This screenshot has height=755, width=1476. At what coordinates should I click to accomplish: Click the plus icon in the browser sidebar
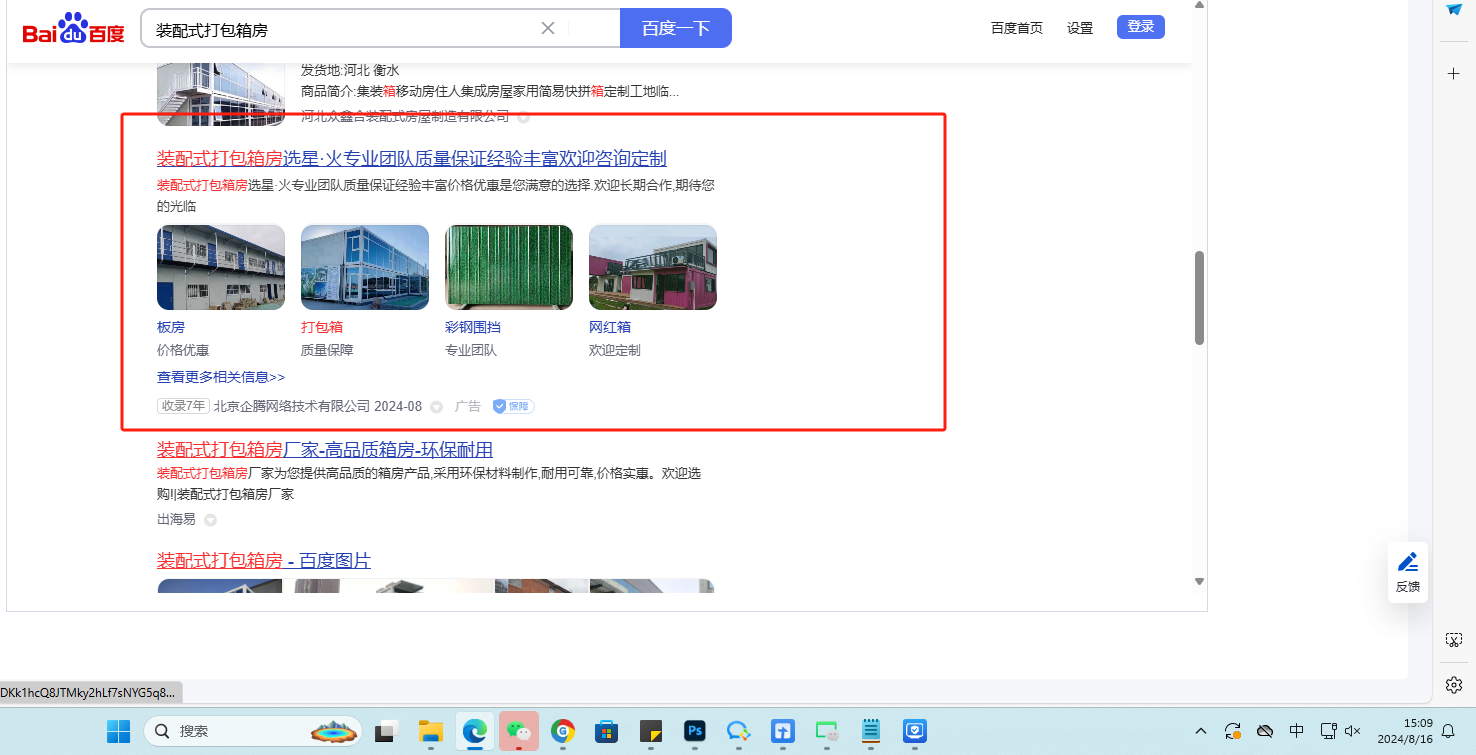(x=1454, y=74)
